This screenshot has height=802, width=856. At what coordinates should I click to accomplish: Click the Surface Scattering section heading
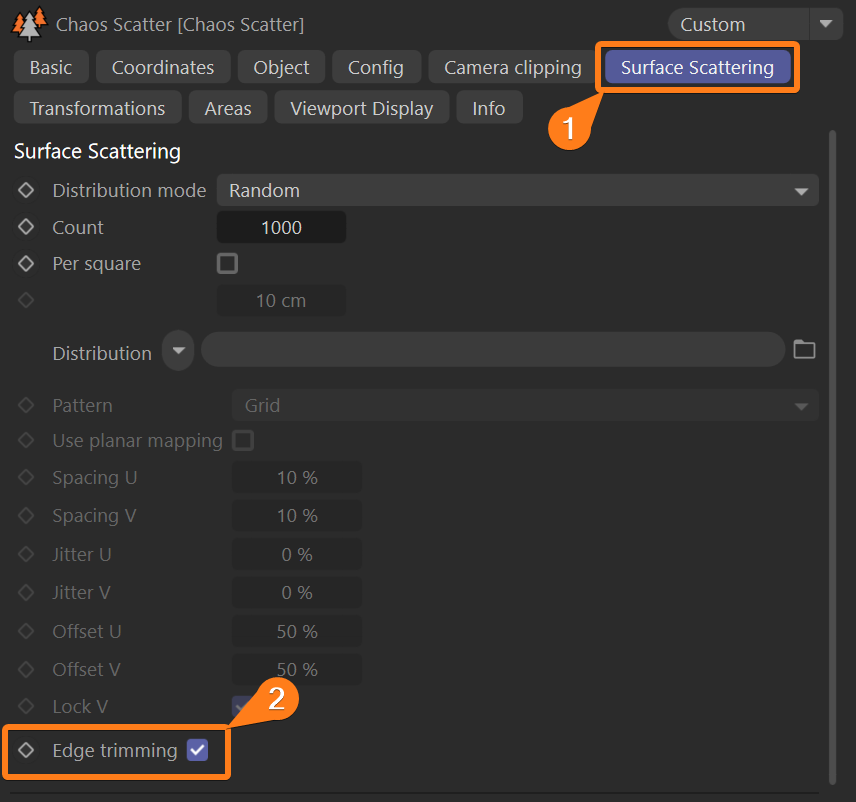(97, 151)
